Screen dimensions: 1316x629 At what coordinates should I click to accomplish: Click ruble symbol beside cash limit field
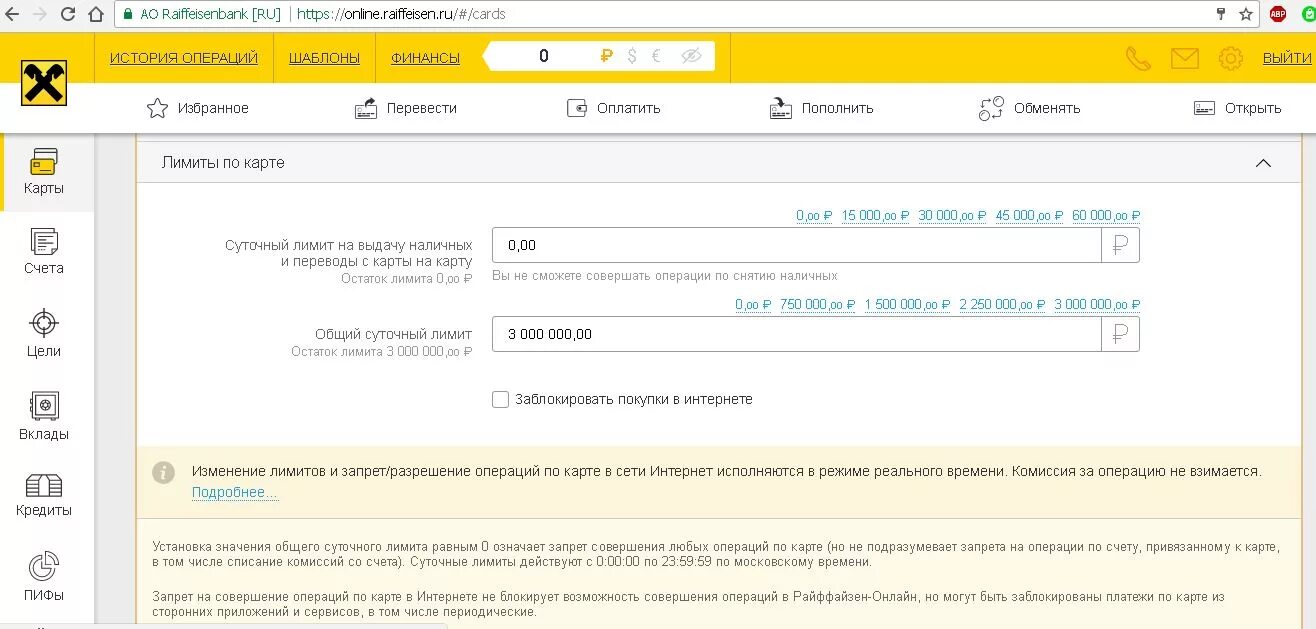click(1121, 245)
